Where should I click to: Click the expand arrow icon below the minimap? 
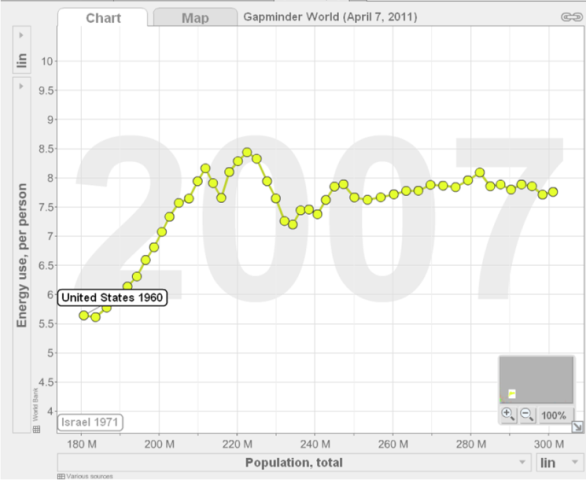pyautogui.click(x=577, y=427)
